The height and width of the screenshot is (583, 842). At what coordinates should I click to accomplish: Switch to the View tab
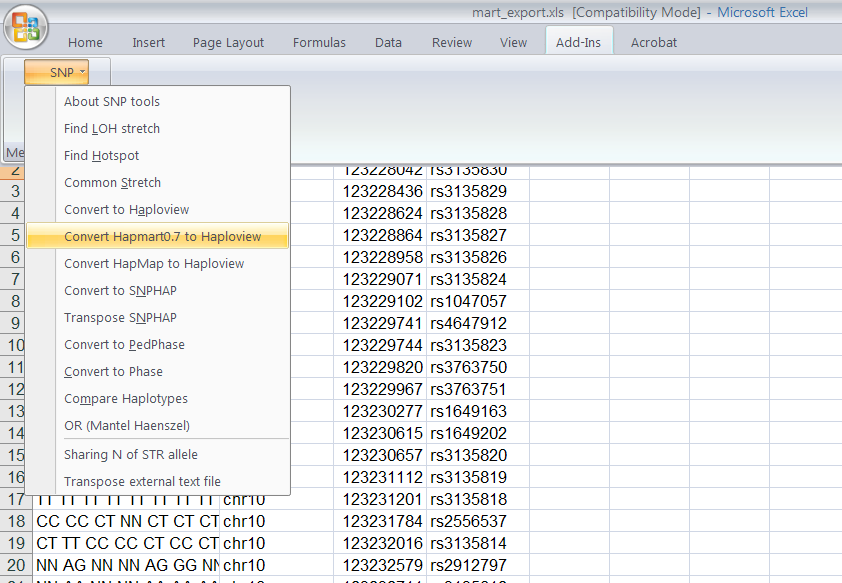click(513, 42)
